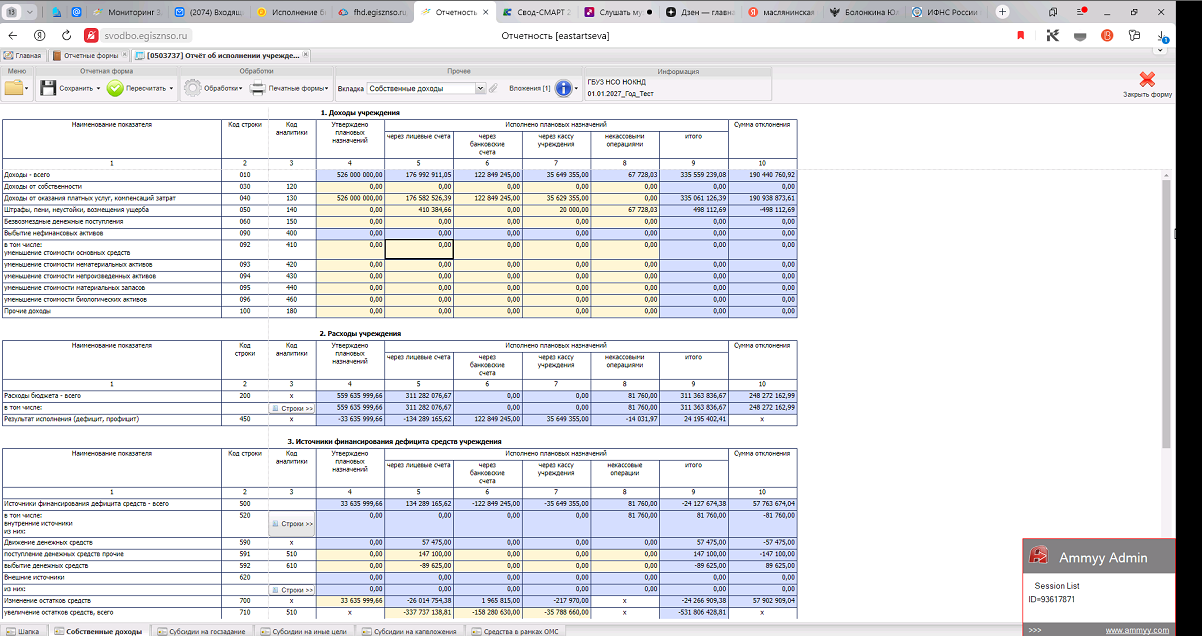Click the Печатные формы printer icon

pyautogui.click(x=257, y=88)
